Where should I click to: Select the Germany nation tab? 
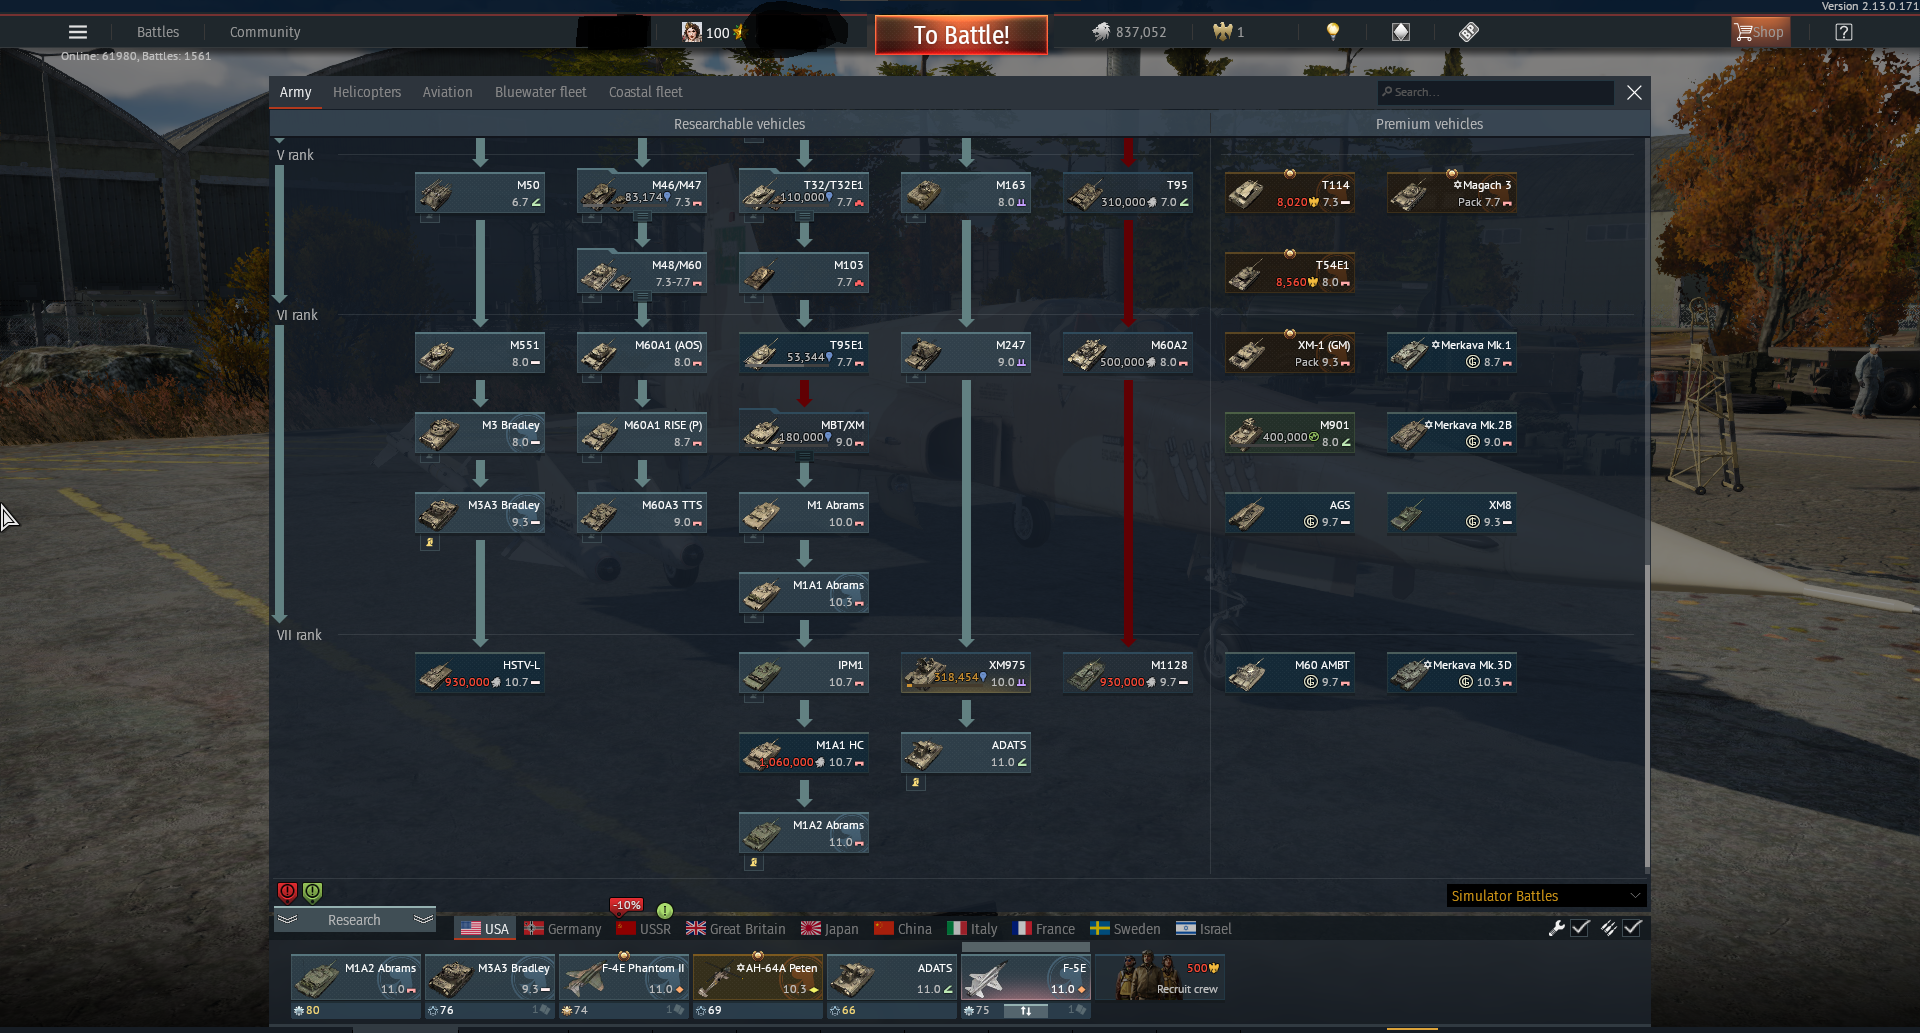(x=563, y=929)
